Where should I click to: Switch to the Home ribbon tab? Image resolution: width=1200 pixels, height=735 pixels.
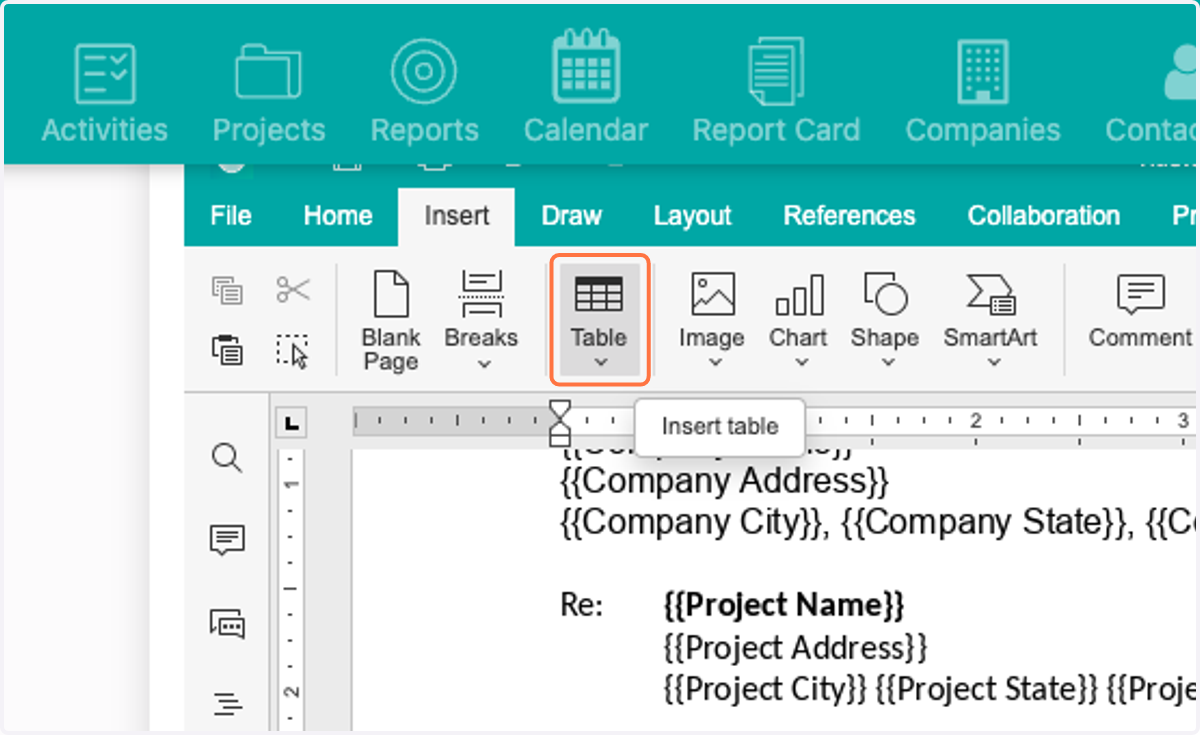[x=338, y=216]
